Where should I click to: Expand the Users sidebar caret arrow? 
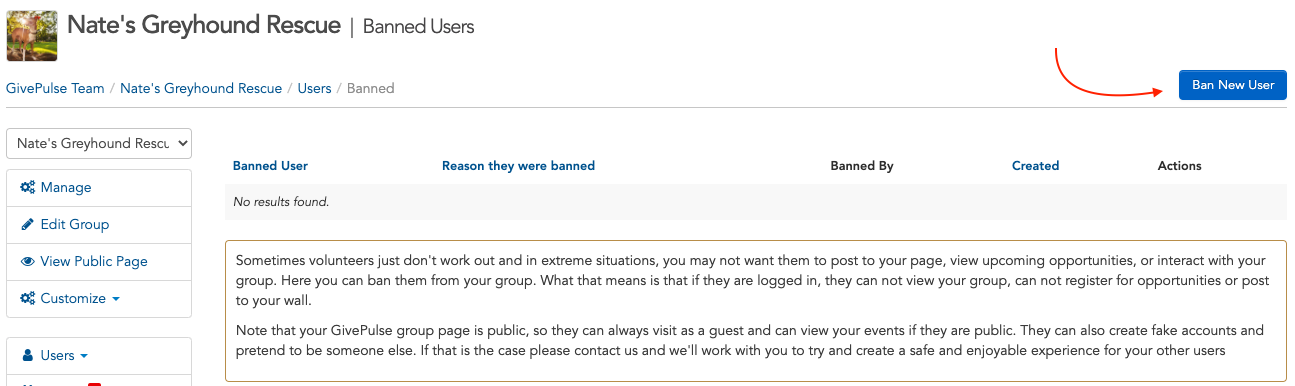83,356
